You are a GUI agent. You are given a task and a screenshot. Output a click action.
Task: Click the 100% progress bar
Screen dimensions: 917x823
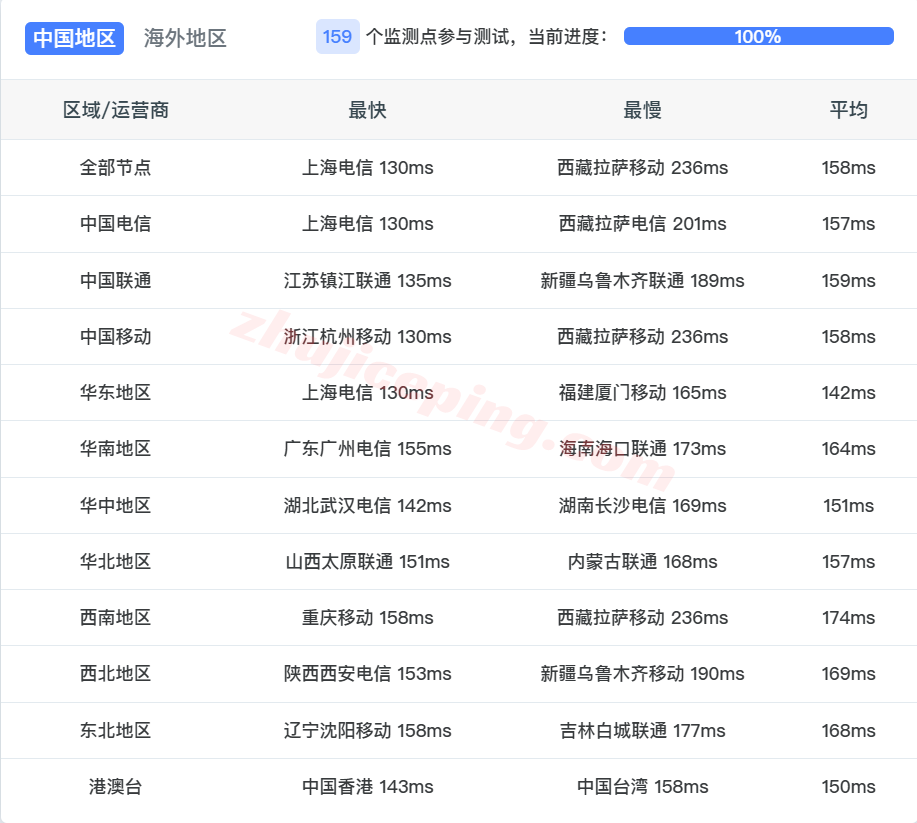[758, 35]
